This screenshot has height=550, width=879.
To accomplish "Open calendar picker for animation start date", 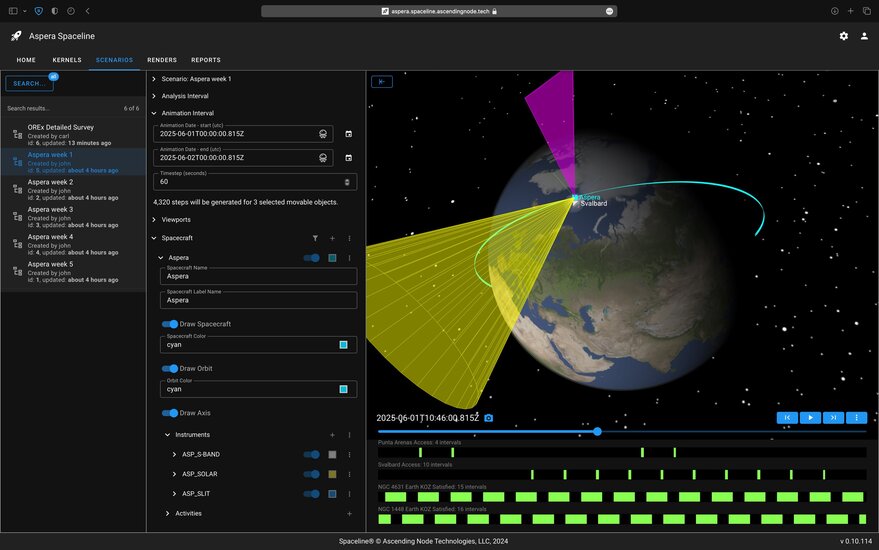I will click(349, 134).
